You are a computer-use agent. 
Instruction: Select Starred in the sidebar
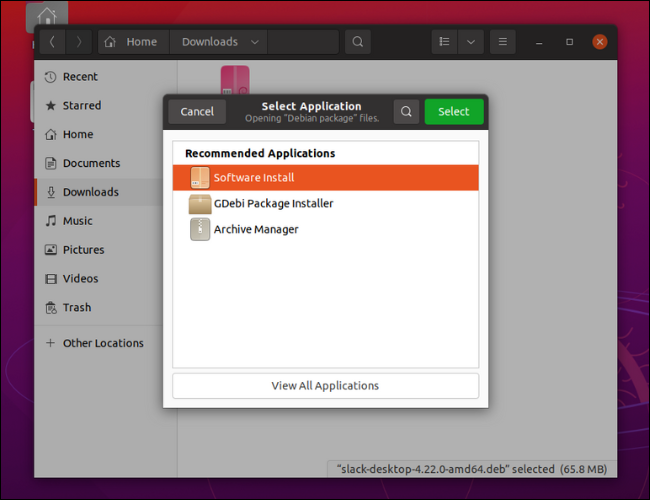coord(81,106)
